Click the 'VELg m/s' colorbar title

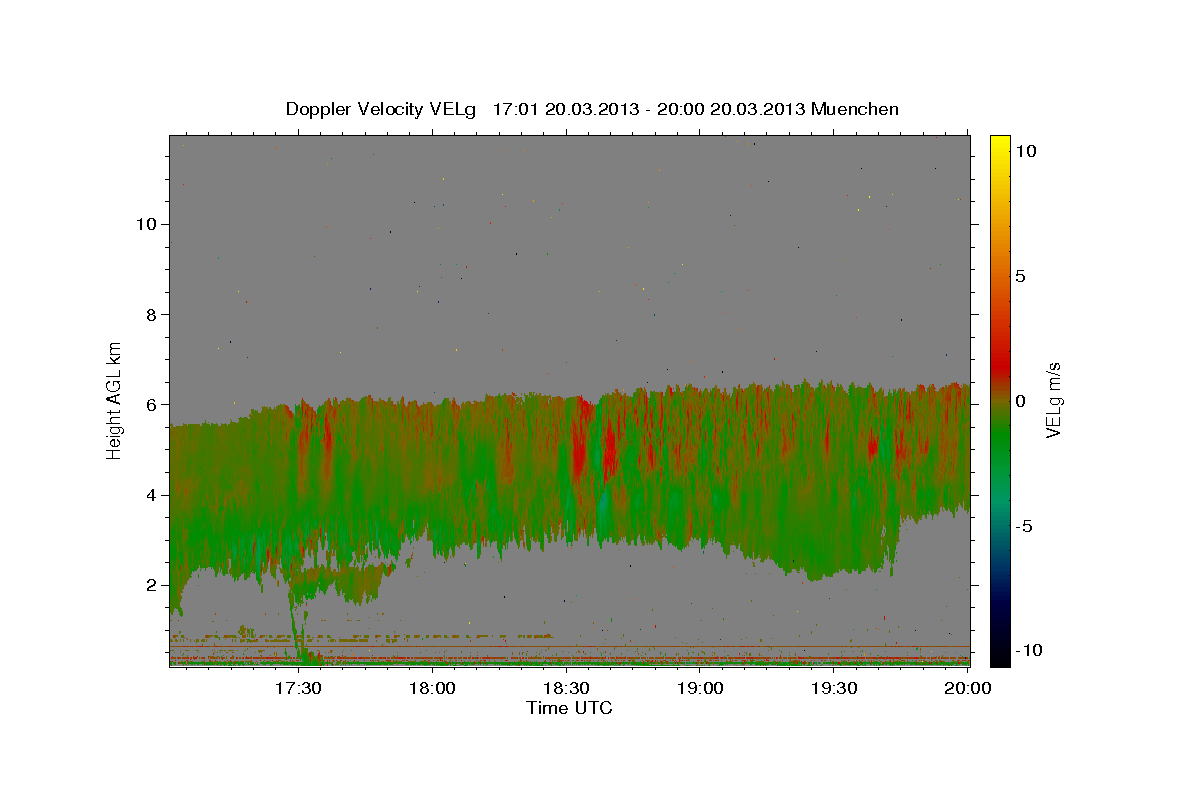(x=1053, y=399)
